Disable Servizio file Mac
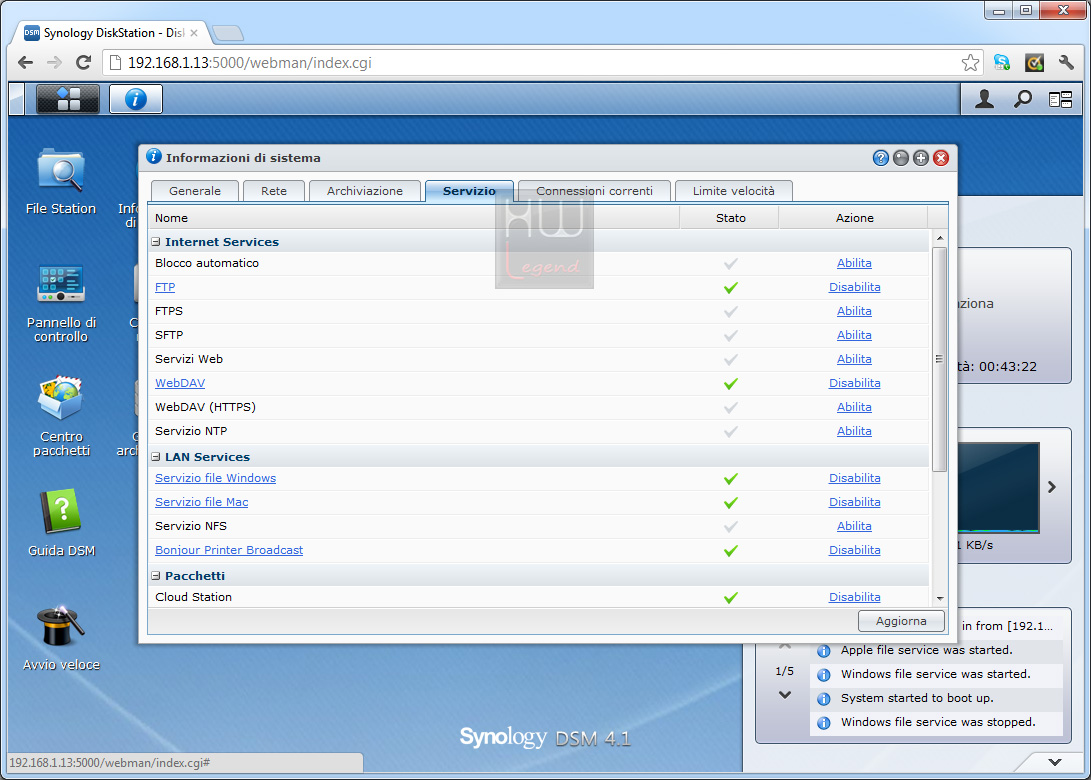Image resolution: width=1091 pixels, height=780 pixels. [854, 502]
